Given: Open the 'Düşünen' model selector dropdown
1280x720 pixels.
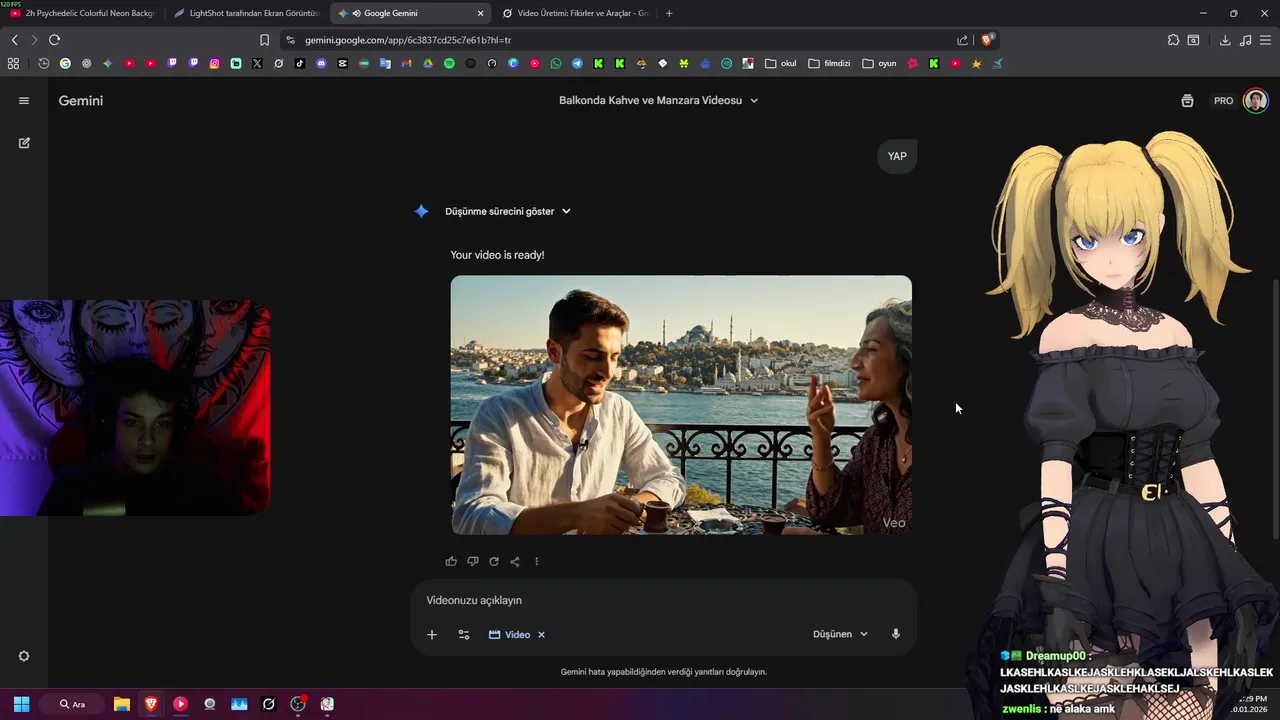Looking at the screenshot, I should (x=840, y=635).
